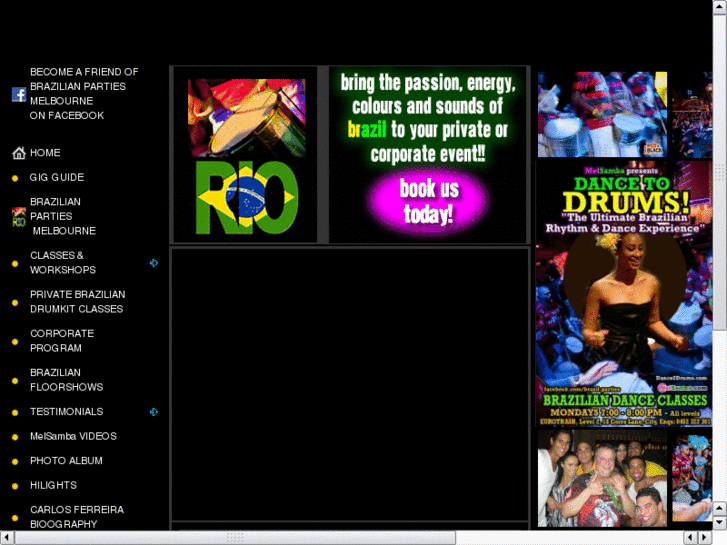
Task: Open Classes & Workshops menu item
Action: (63, 263)
